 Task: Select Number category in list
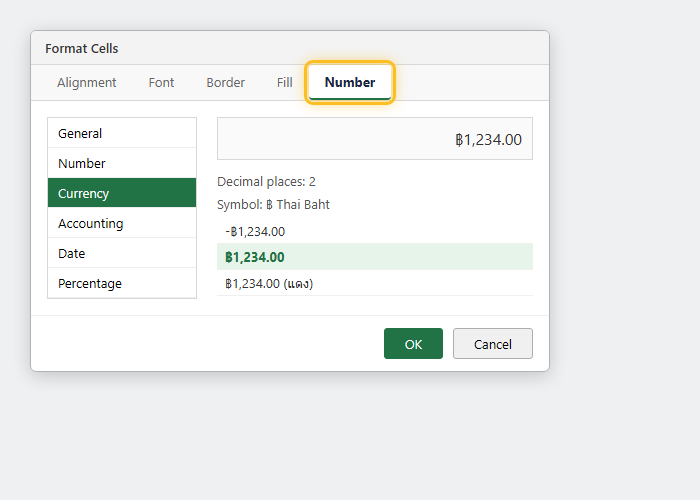[x=122, y=163]
